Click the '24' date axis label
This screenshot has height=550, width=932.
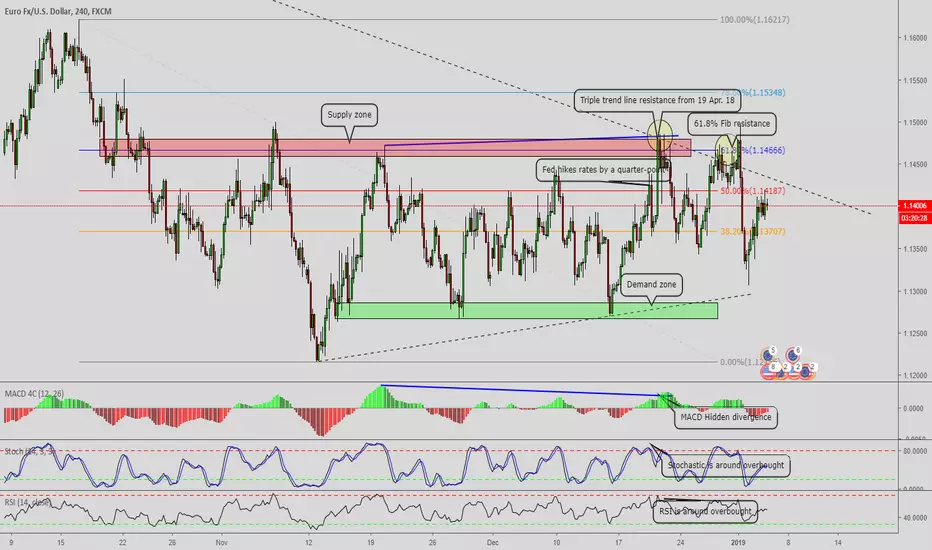680,542
